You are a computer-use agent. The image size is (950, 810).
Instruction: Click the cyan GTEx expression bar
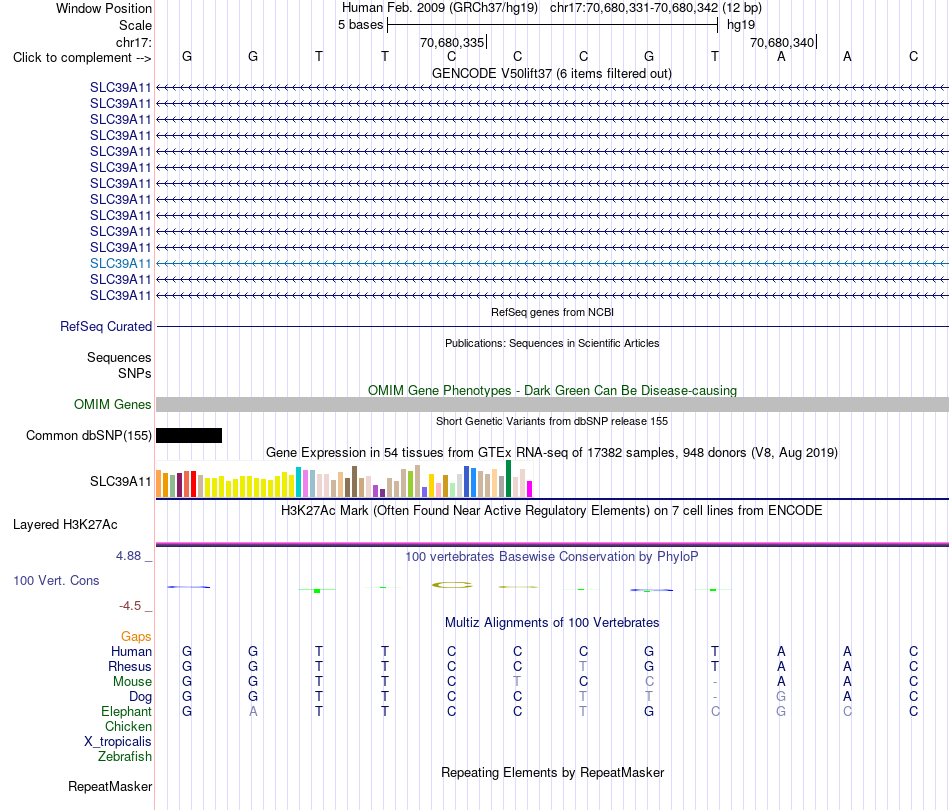click(298, 482)
